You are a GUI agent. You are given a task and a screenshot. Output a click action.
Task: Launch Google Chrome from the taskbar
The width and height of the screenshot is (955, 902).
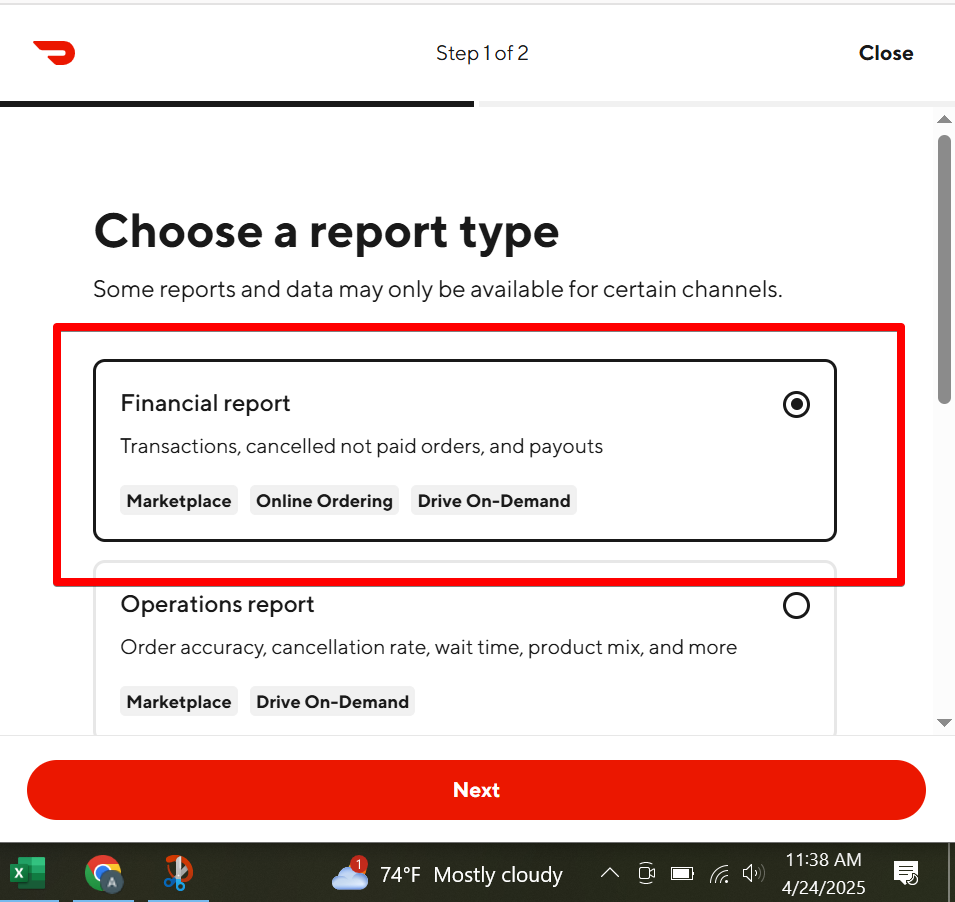coord(103,872)
